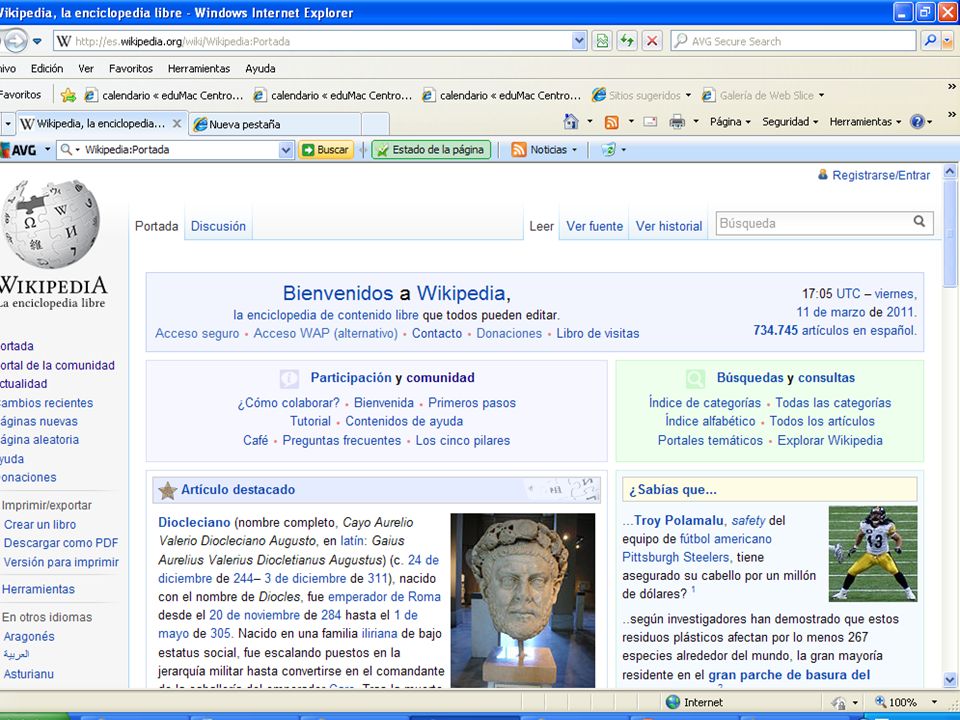
Task: Toggle the Compatibility View icon
Action: click(x=602, y=41)
